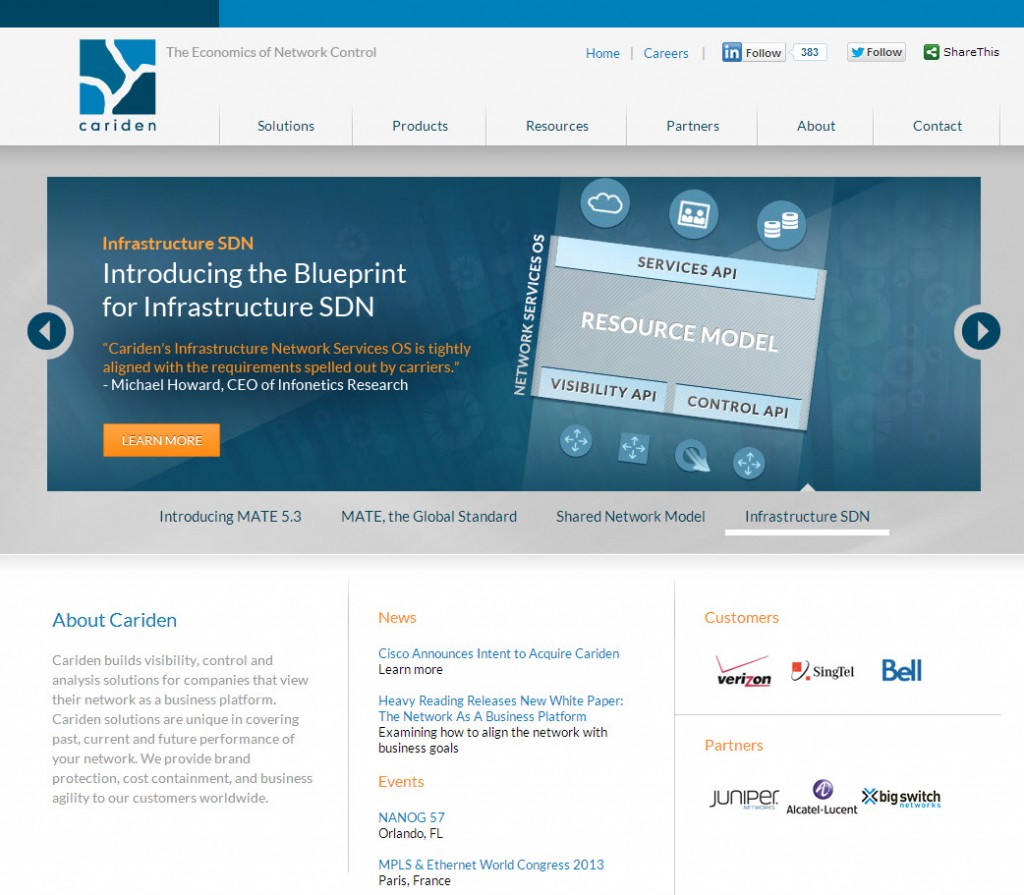1024x895 pixels.
Task: Advance the carousel with the right arrow
Action: tap(979, 331)
